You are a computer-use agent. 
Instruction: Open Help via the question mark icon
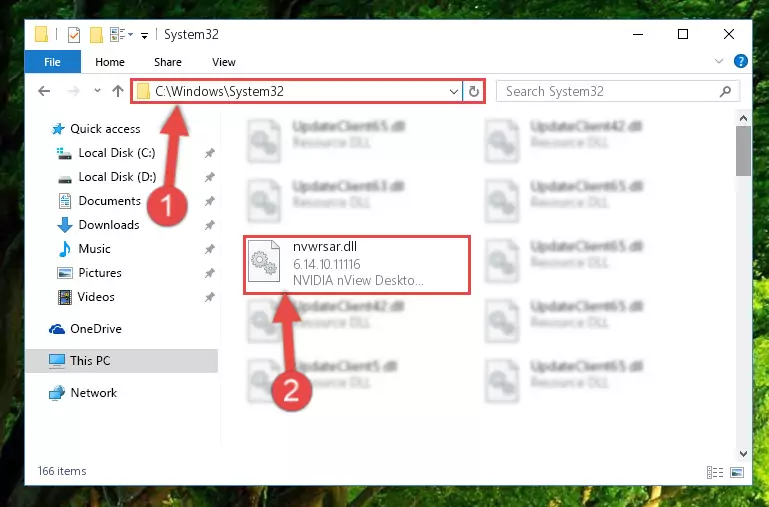[x=741, y=61]
